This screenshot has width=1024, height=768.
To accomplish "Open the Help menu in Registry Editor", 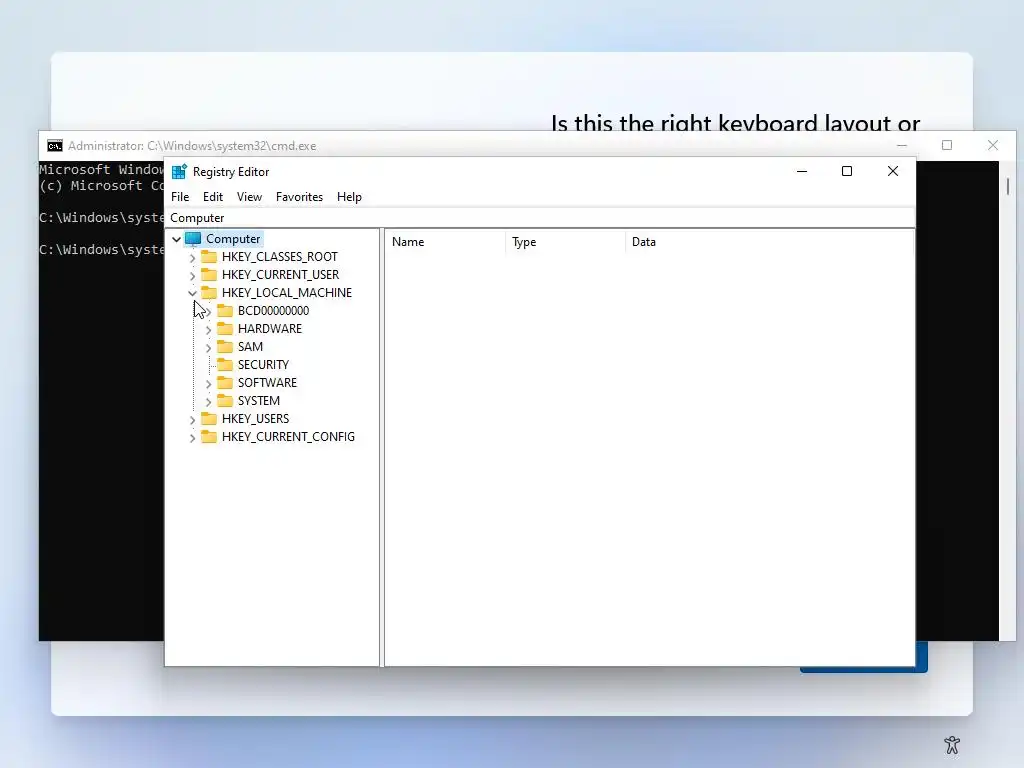I will click(349, 197).
